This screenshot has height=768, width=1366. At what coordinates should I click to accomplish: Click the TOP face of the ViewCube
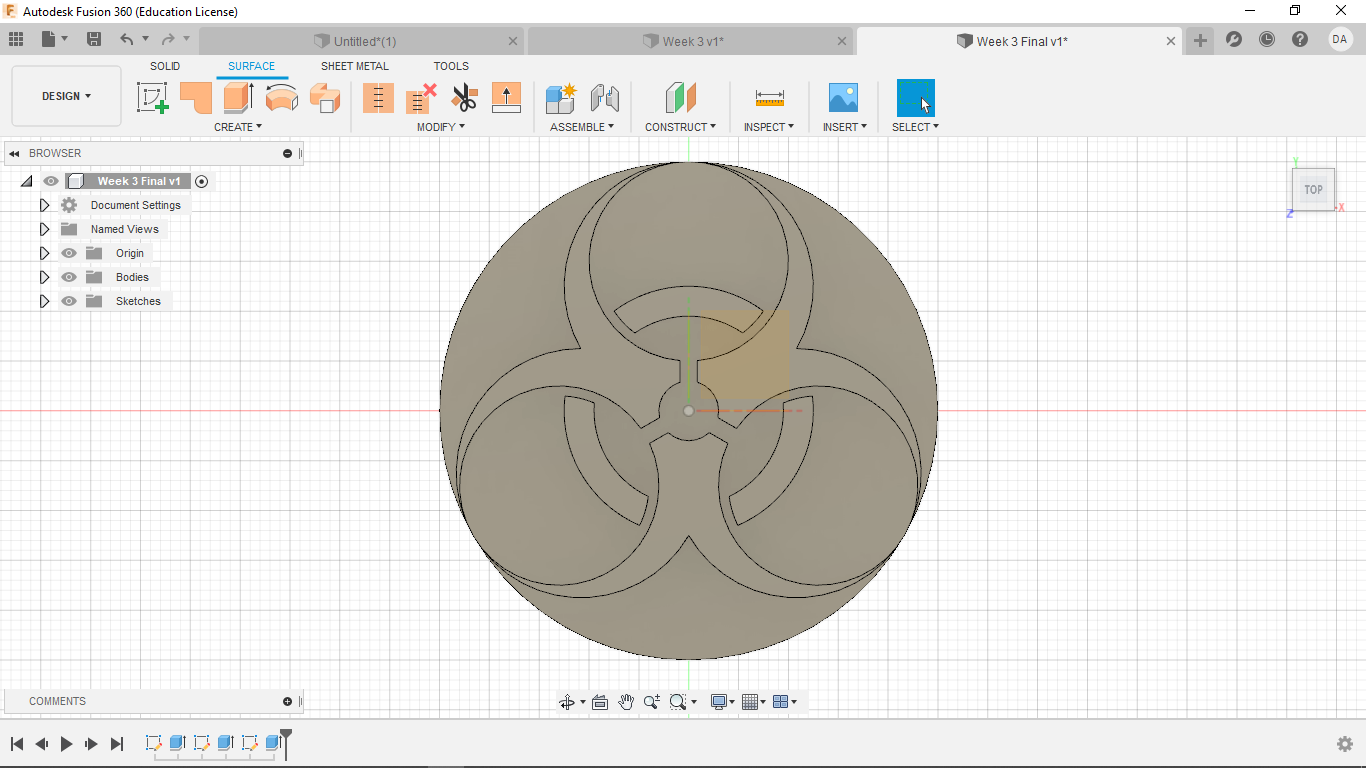click(1313, 189)
